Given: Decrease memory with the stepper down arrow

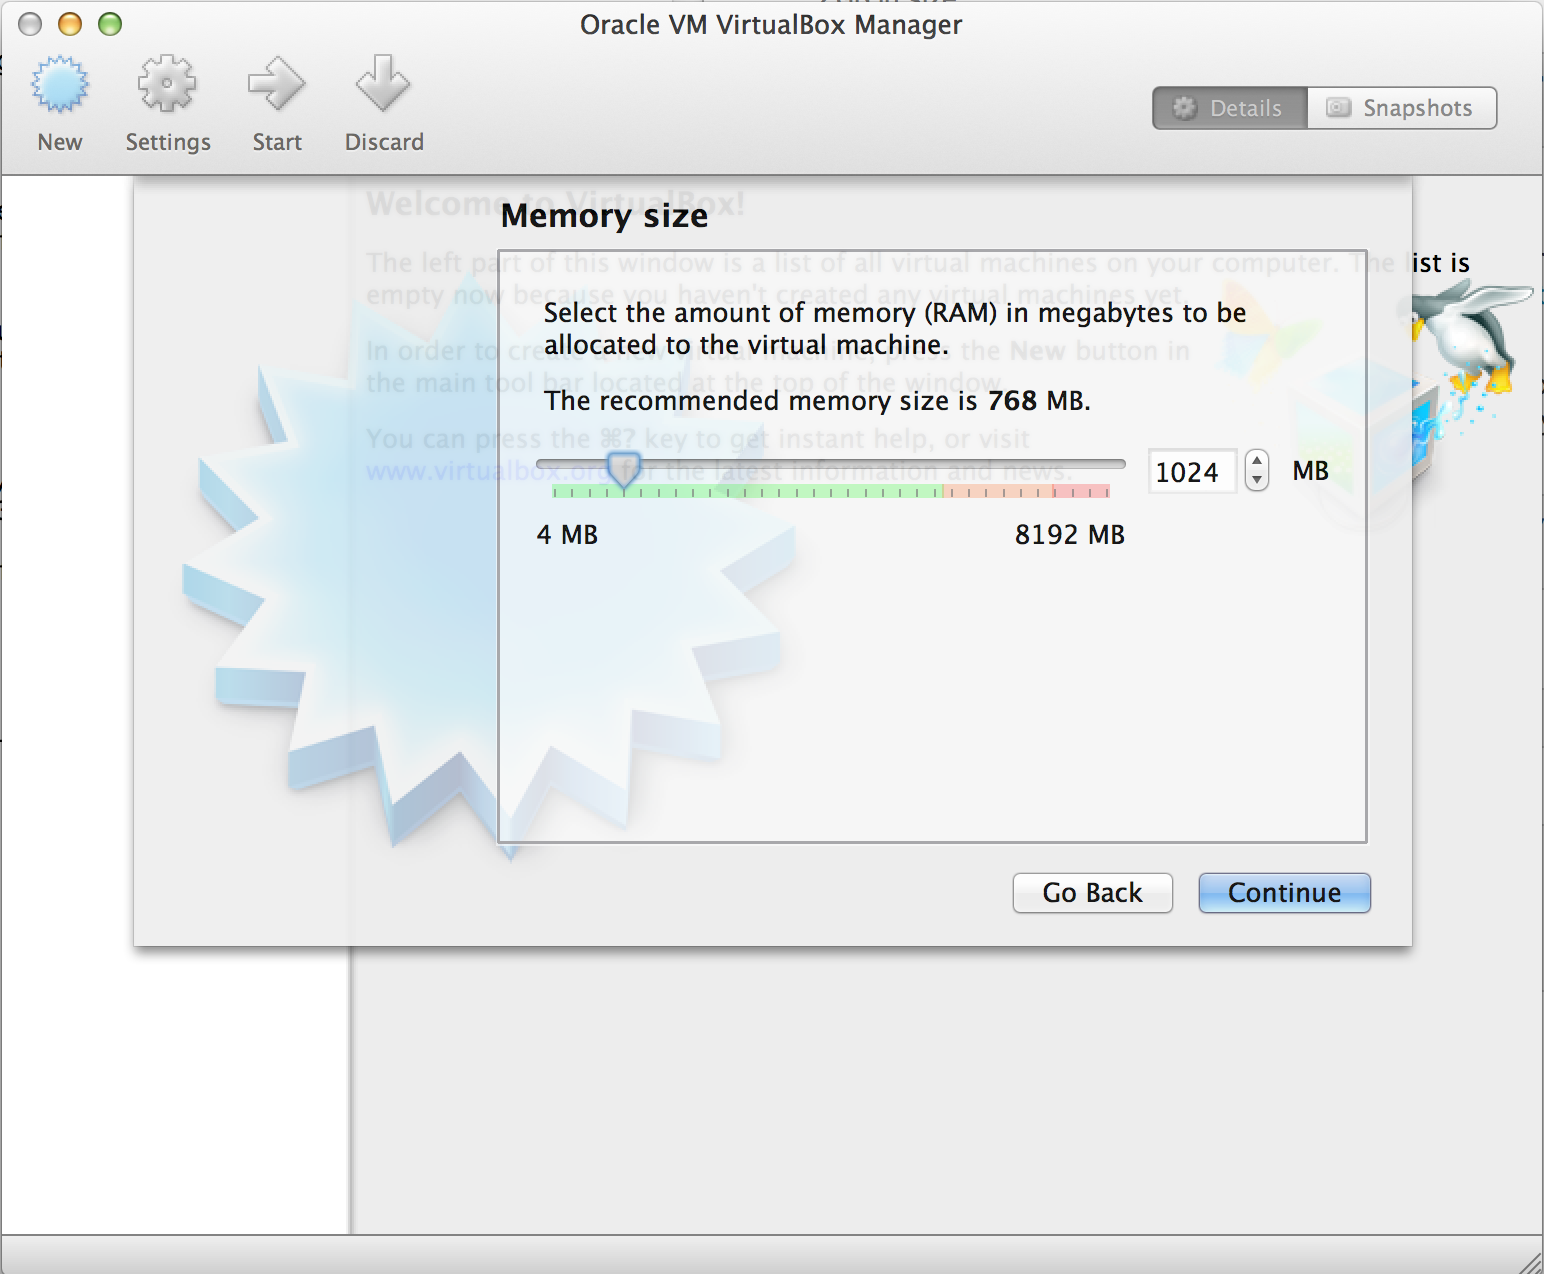Looking at the screenshot, I should pyautogui.click(x=1257, y=481).
